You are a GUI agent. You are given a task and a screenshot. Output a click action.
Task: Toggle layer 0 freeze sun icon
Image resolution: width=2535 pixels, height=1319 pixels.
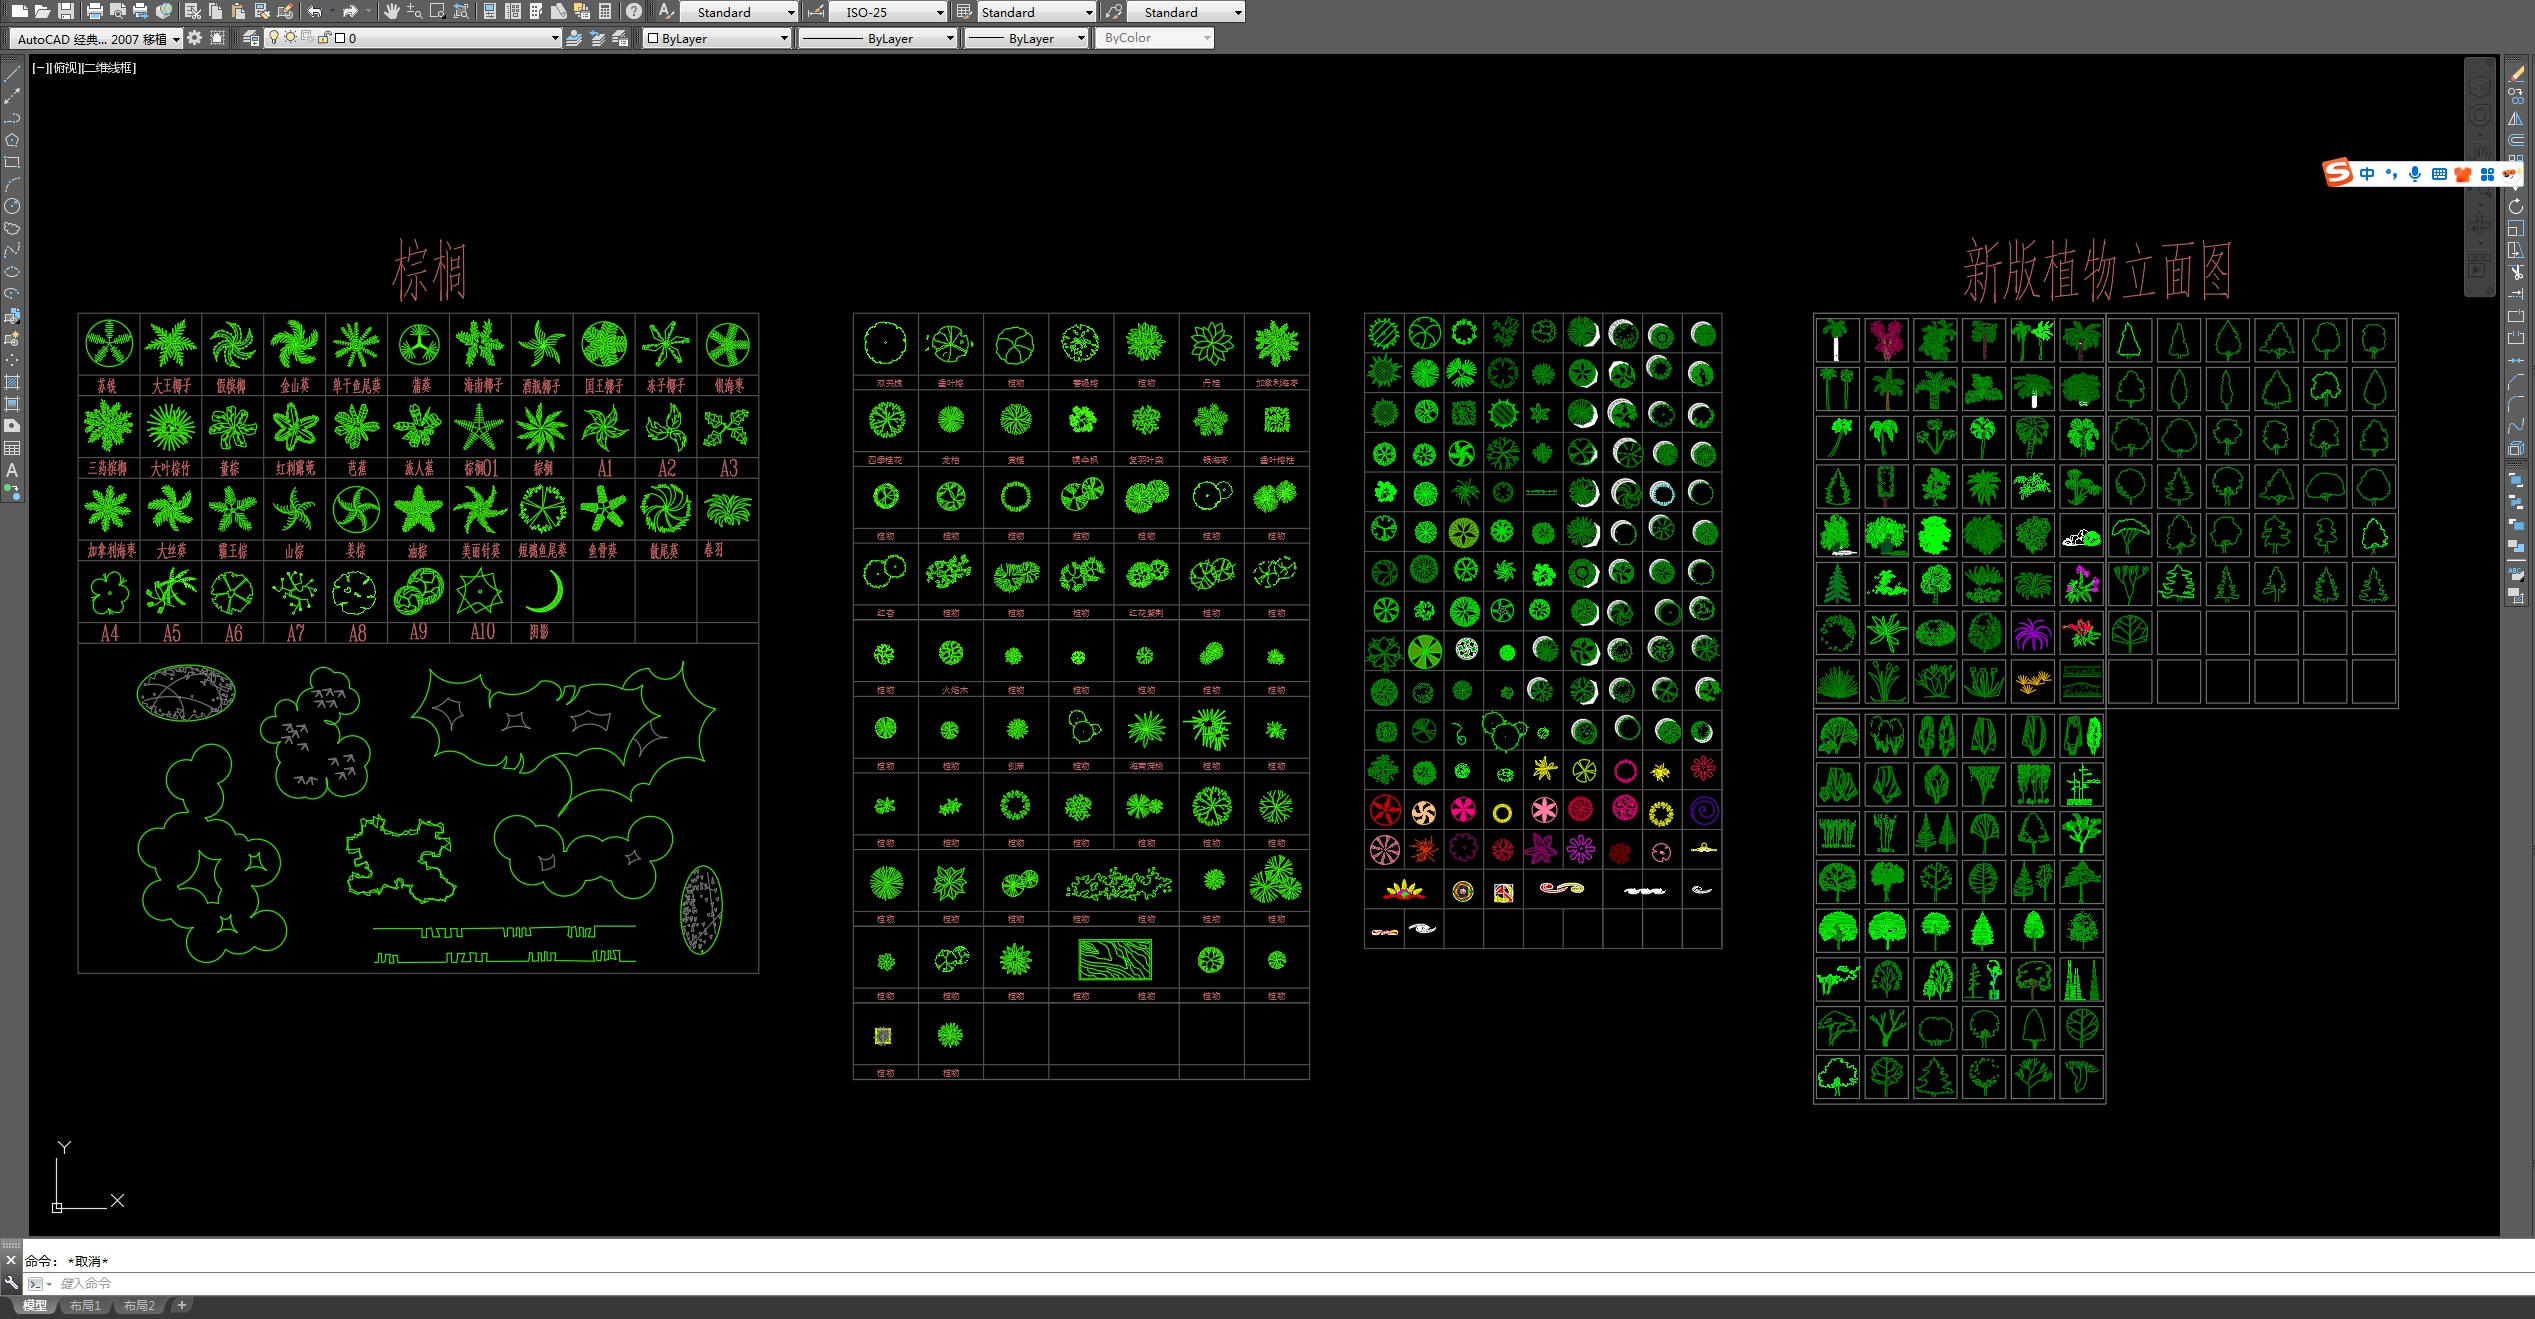290,38
